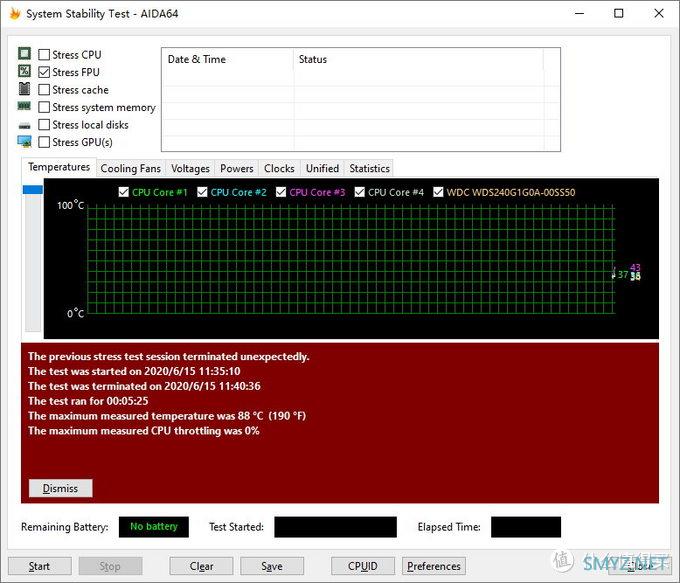Minimize the AIDA64 window
Viewport: 680px width, 583px height.
click(x=579, y=13)
